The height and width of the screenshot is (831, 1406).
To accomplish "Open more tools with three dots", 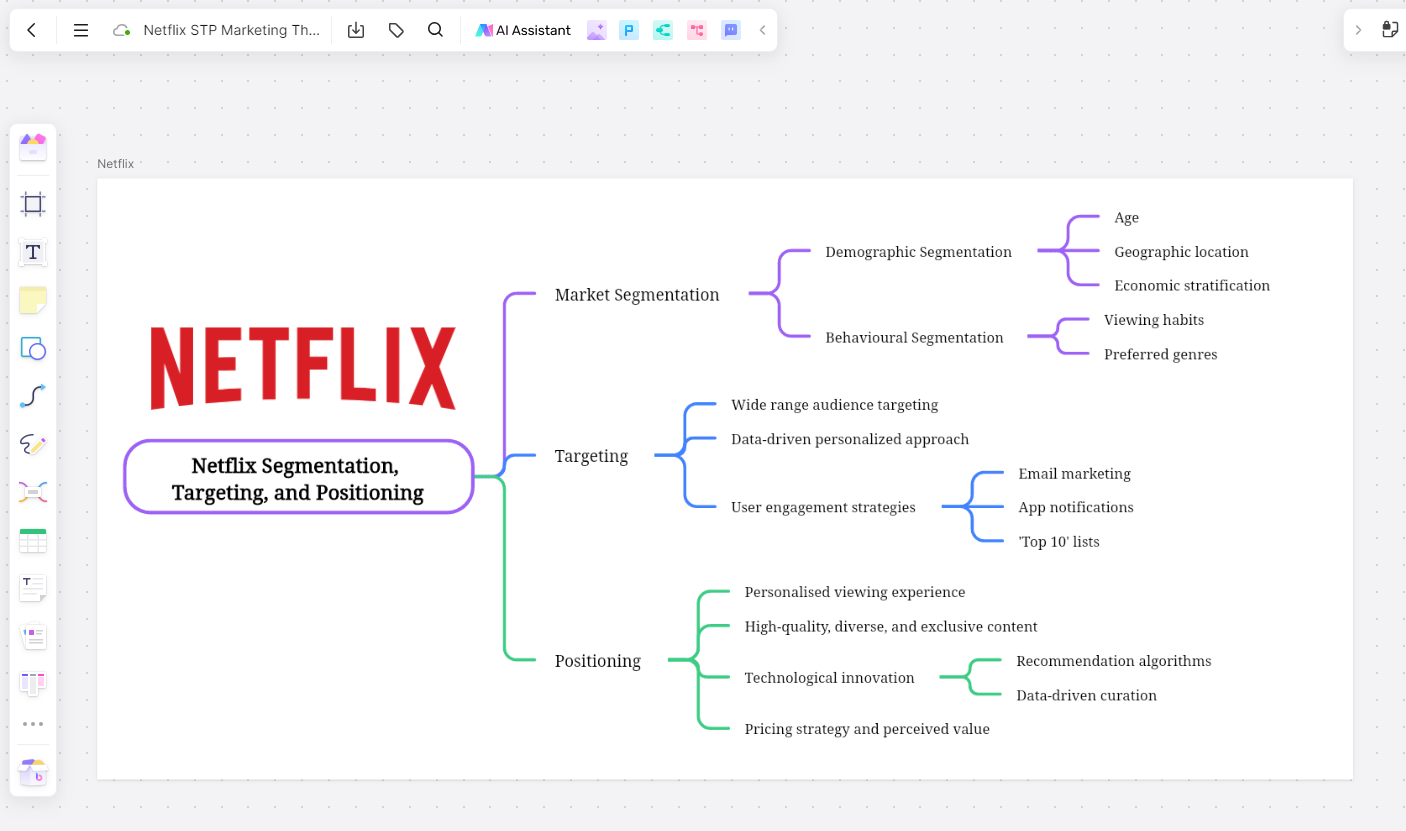I will tap(33, 723).
